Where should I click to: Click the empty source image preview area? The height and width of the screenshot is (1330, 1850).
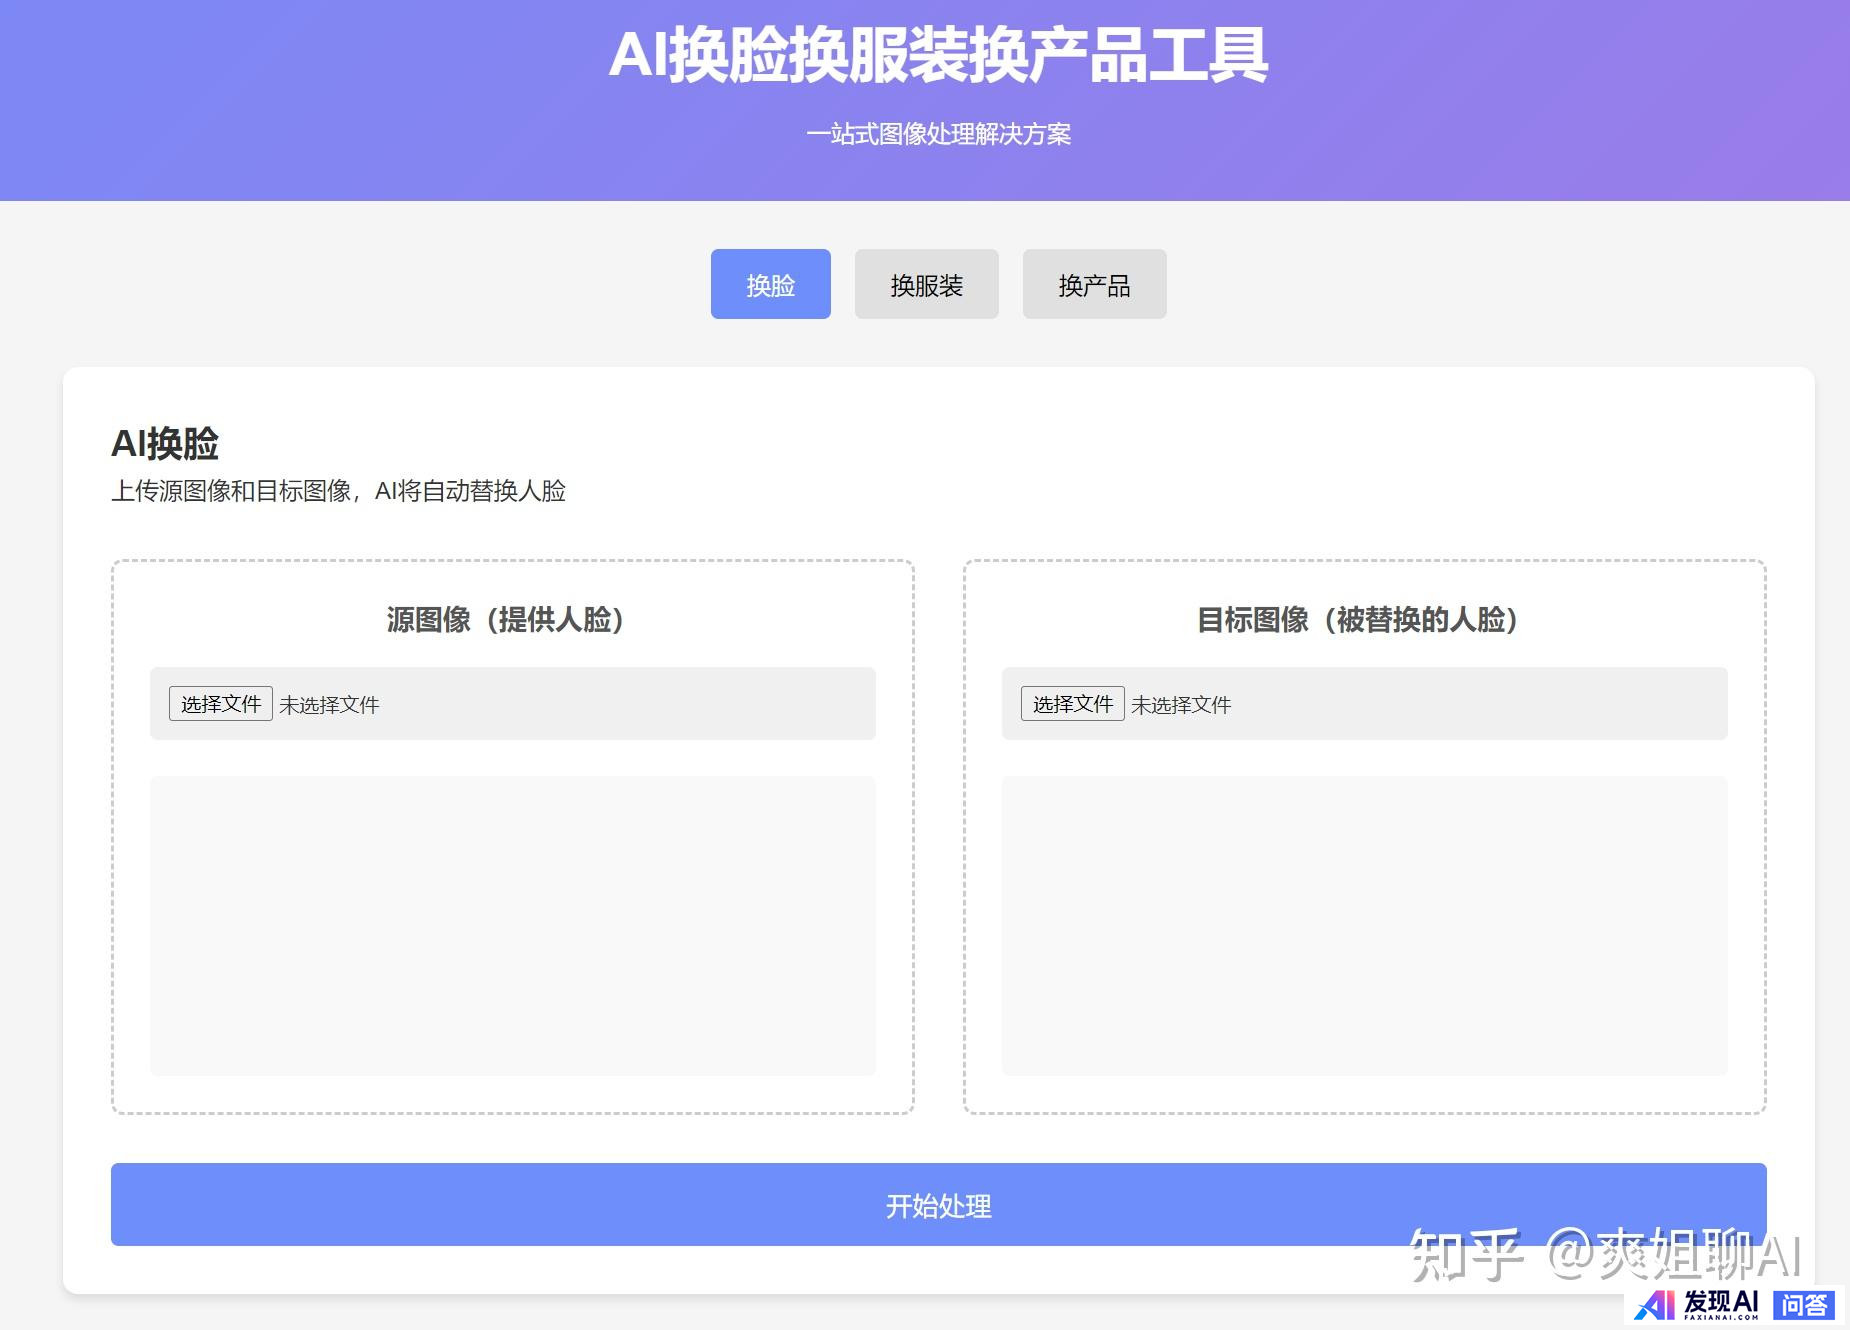pyautogui.click(x=512, y=925)
